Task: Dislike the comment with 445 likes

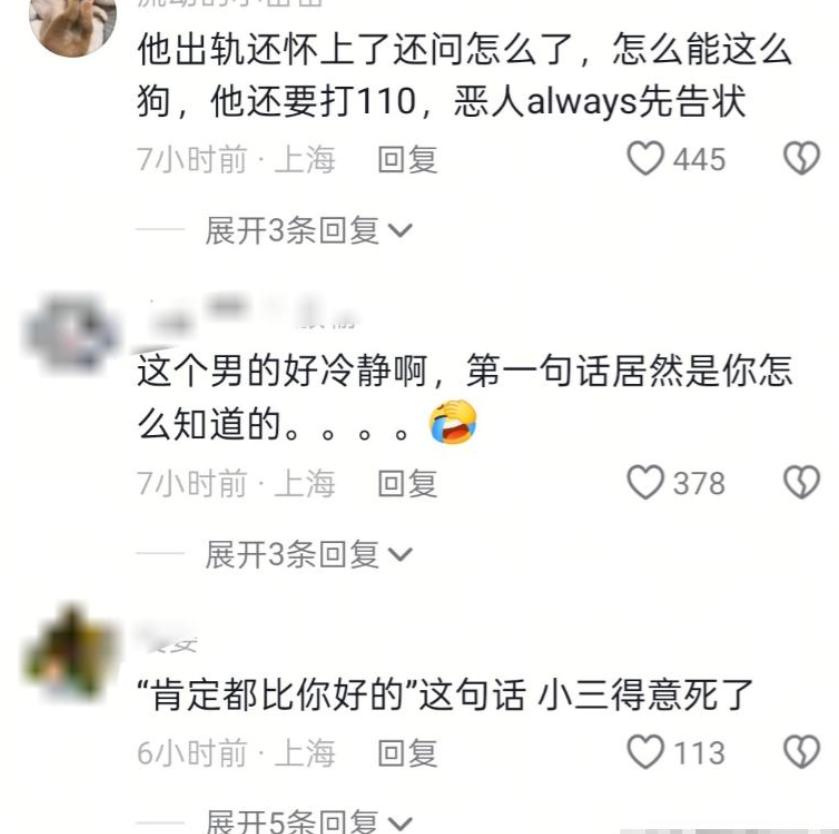Action: [x=802, y=158]
